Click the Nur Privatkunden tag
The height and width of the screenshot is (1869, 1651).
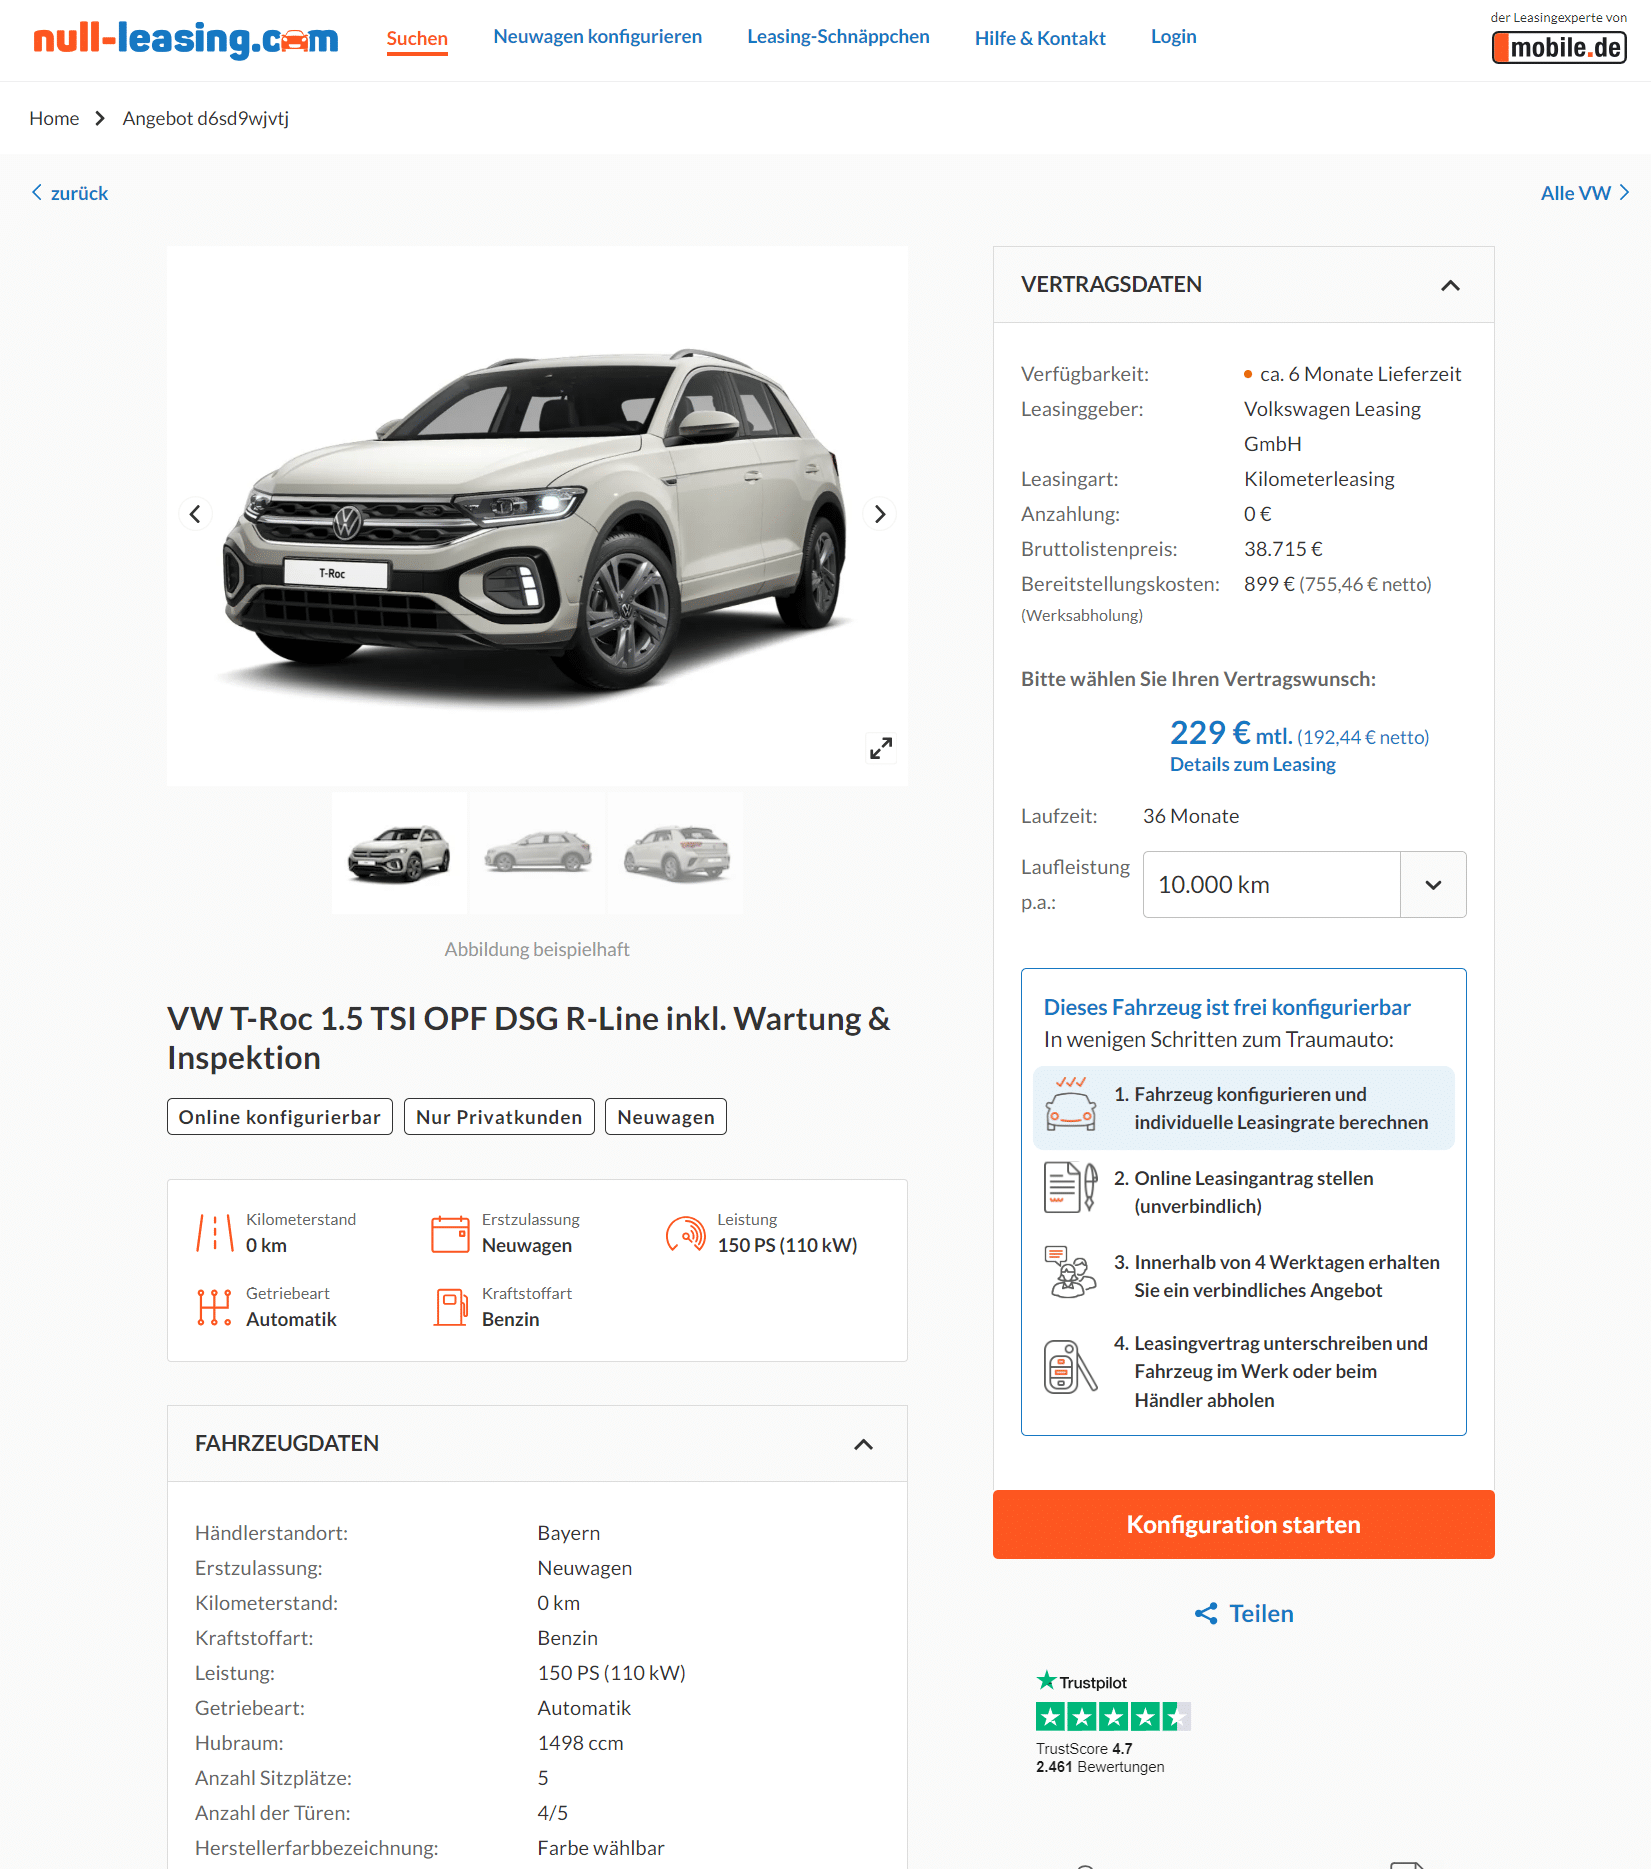[499, 1117]
